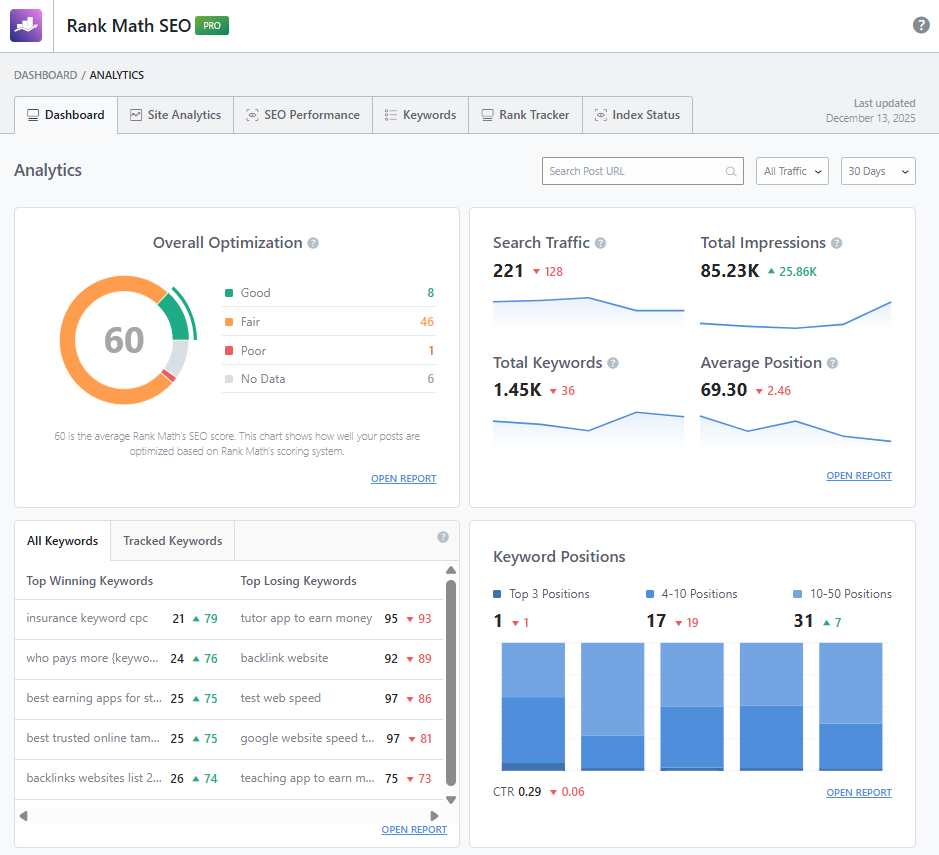
Task: Select the All Keywords tab
Action: point(62,541)
